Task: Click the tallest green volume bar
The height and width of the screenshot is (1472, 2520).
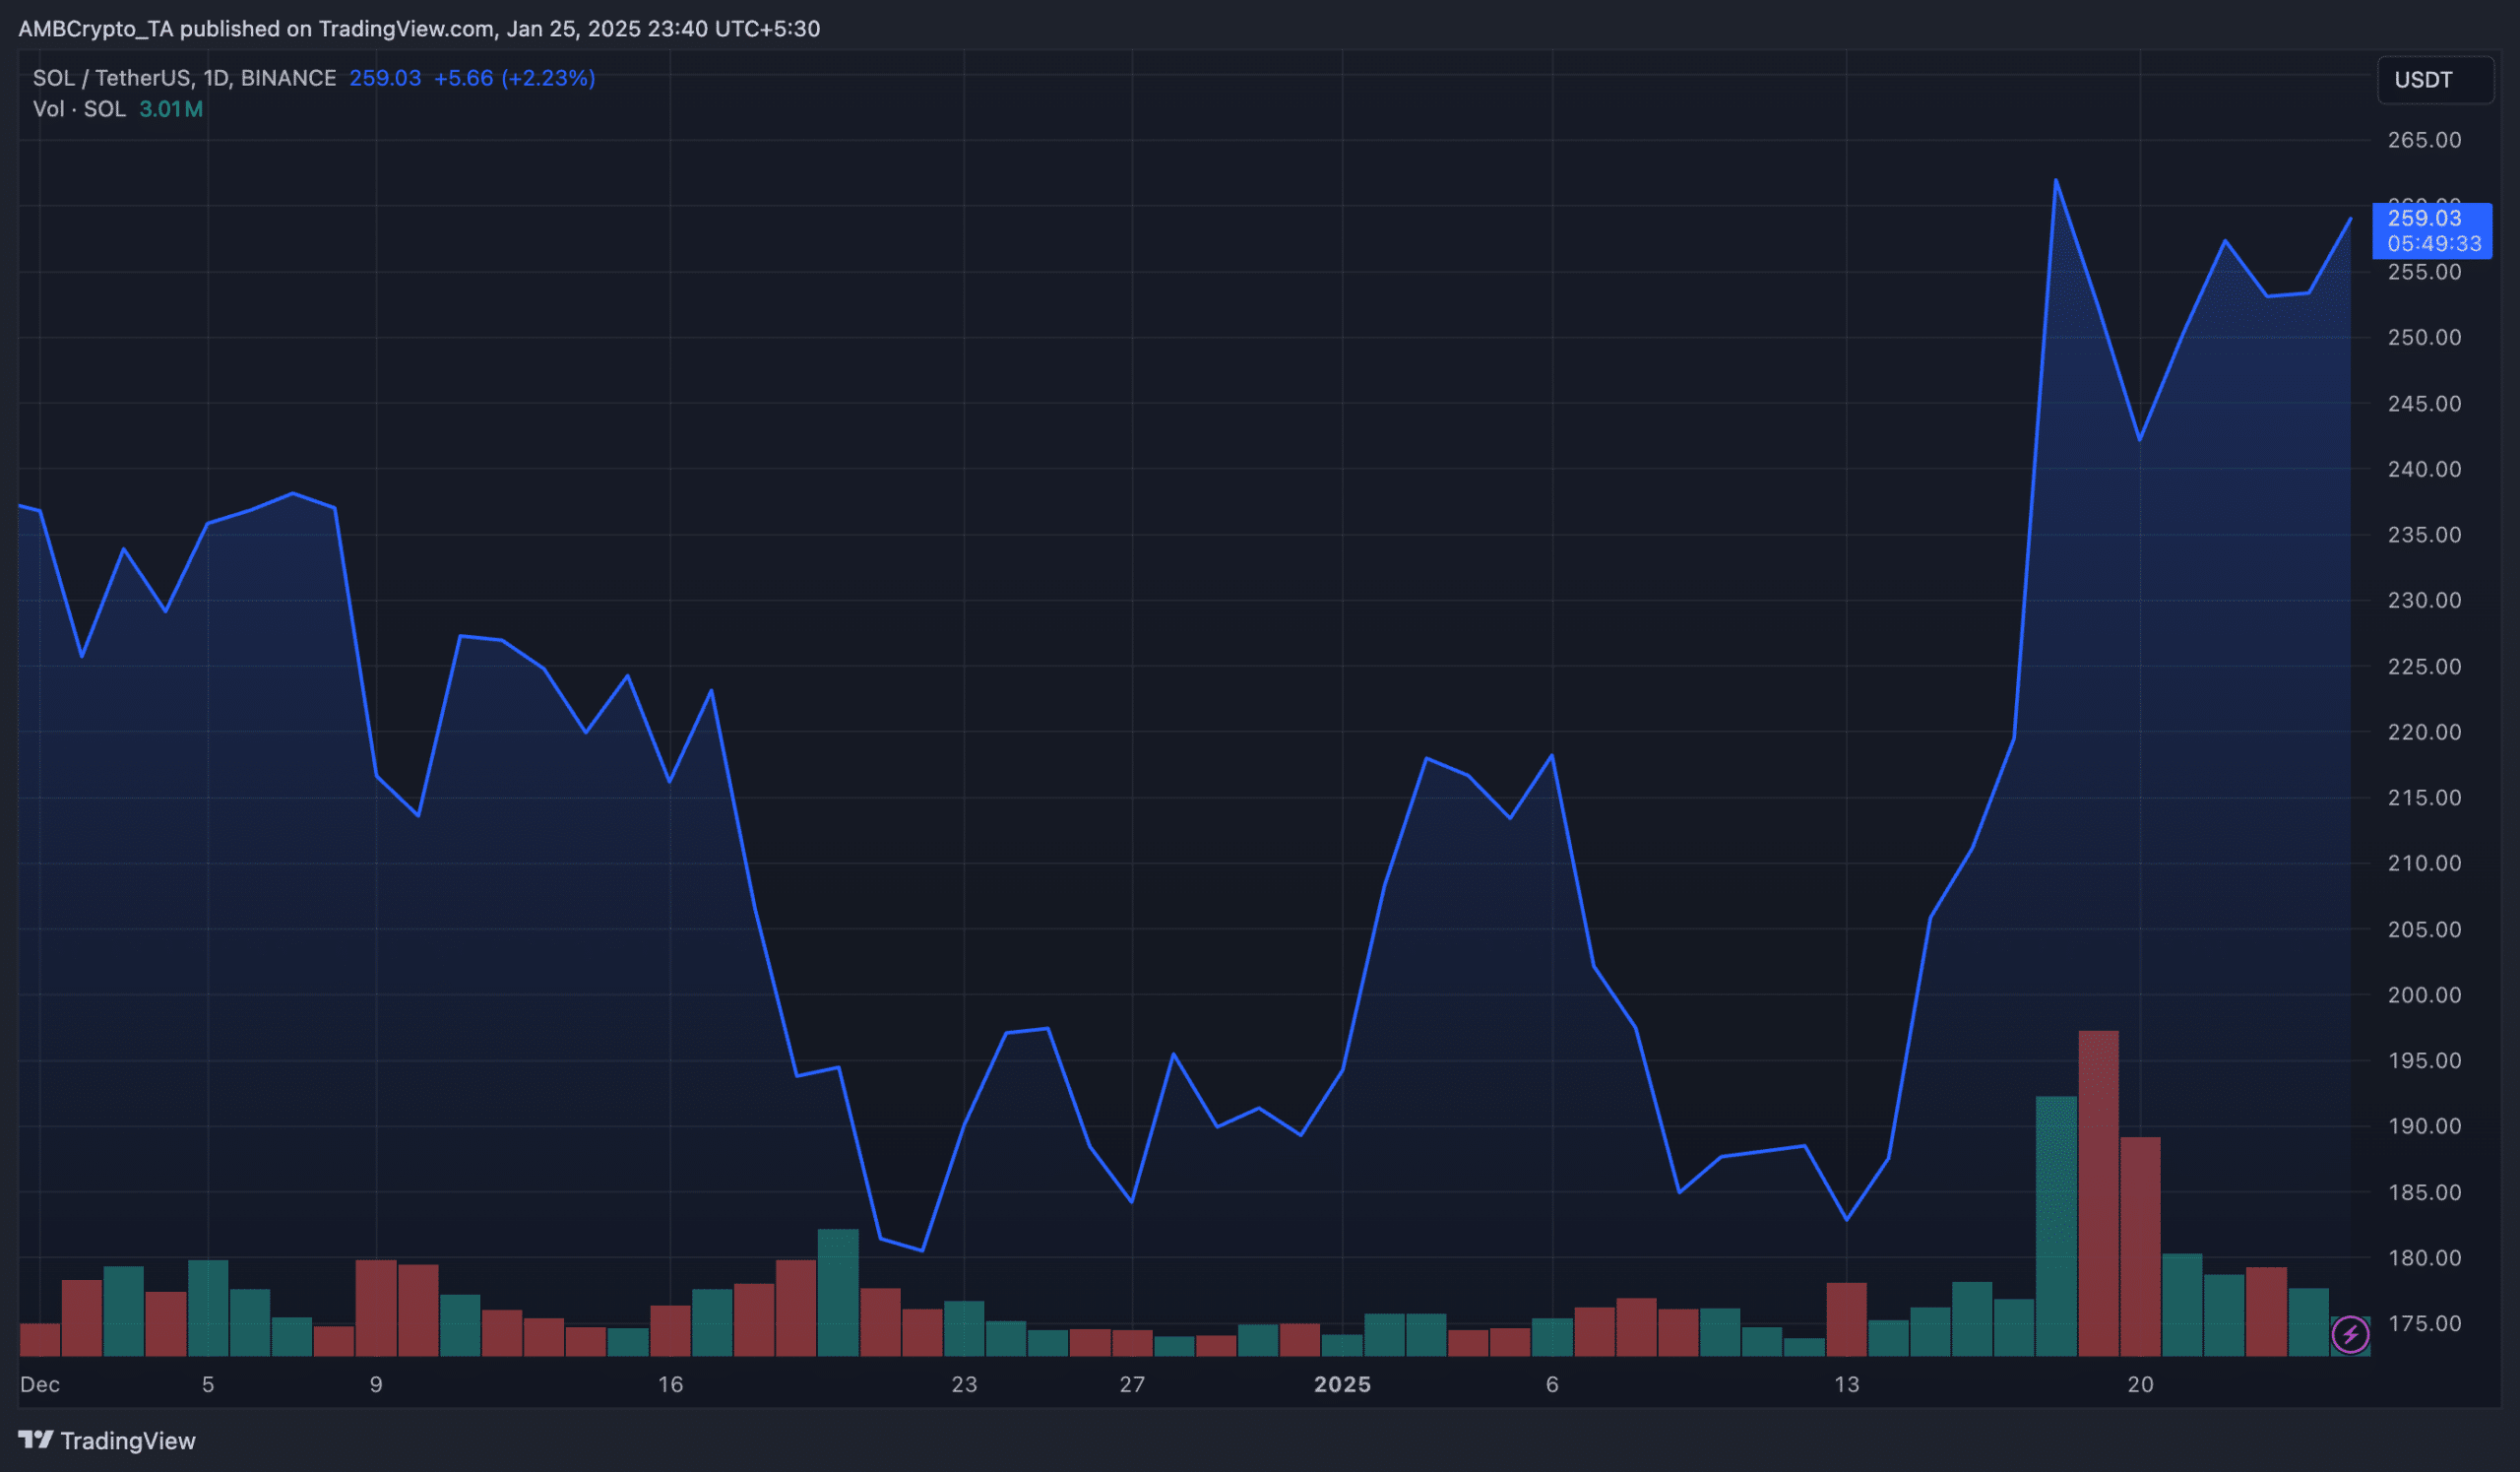Action: tap(2056, 1226)
